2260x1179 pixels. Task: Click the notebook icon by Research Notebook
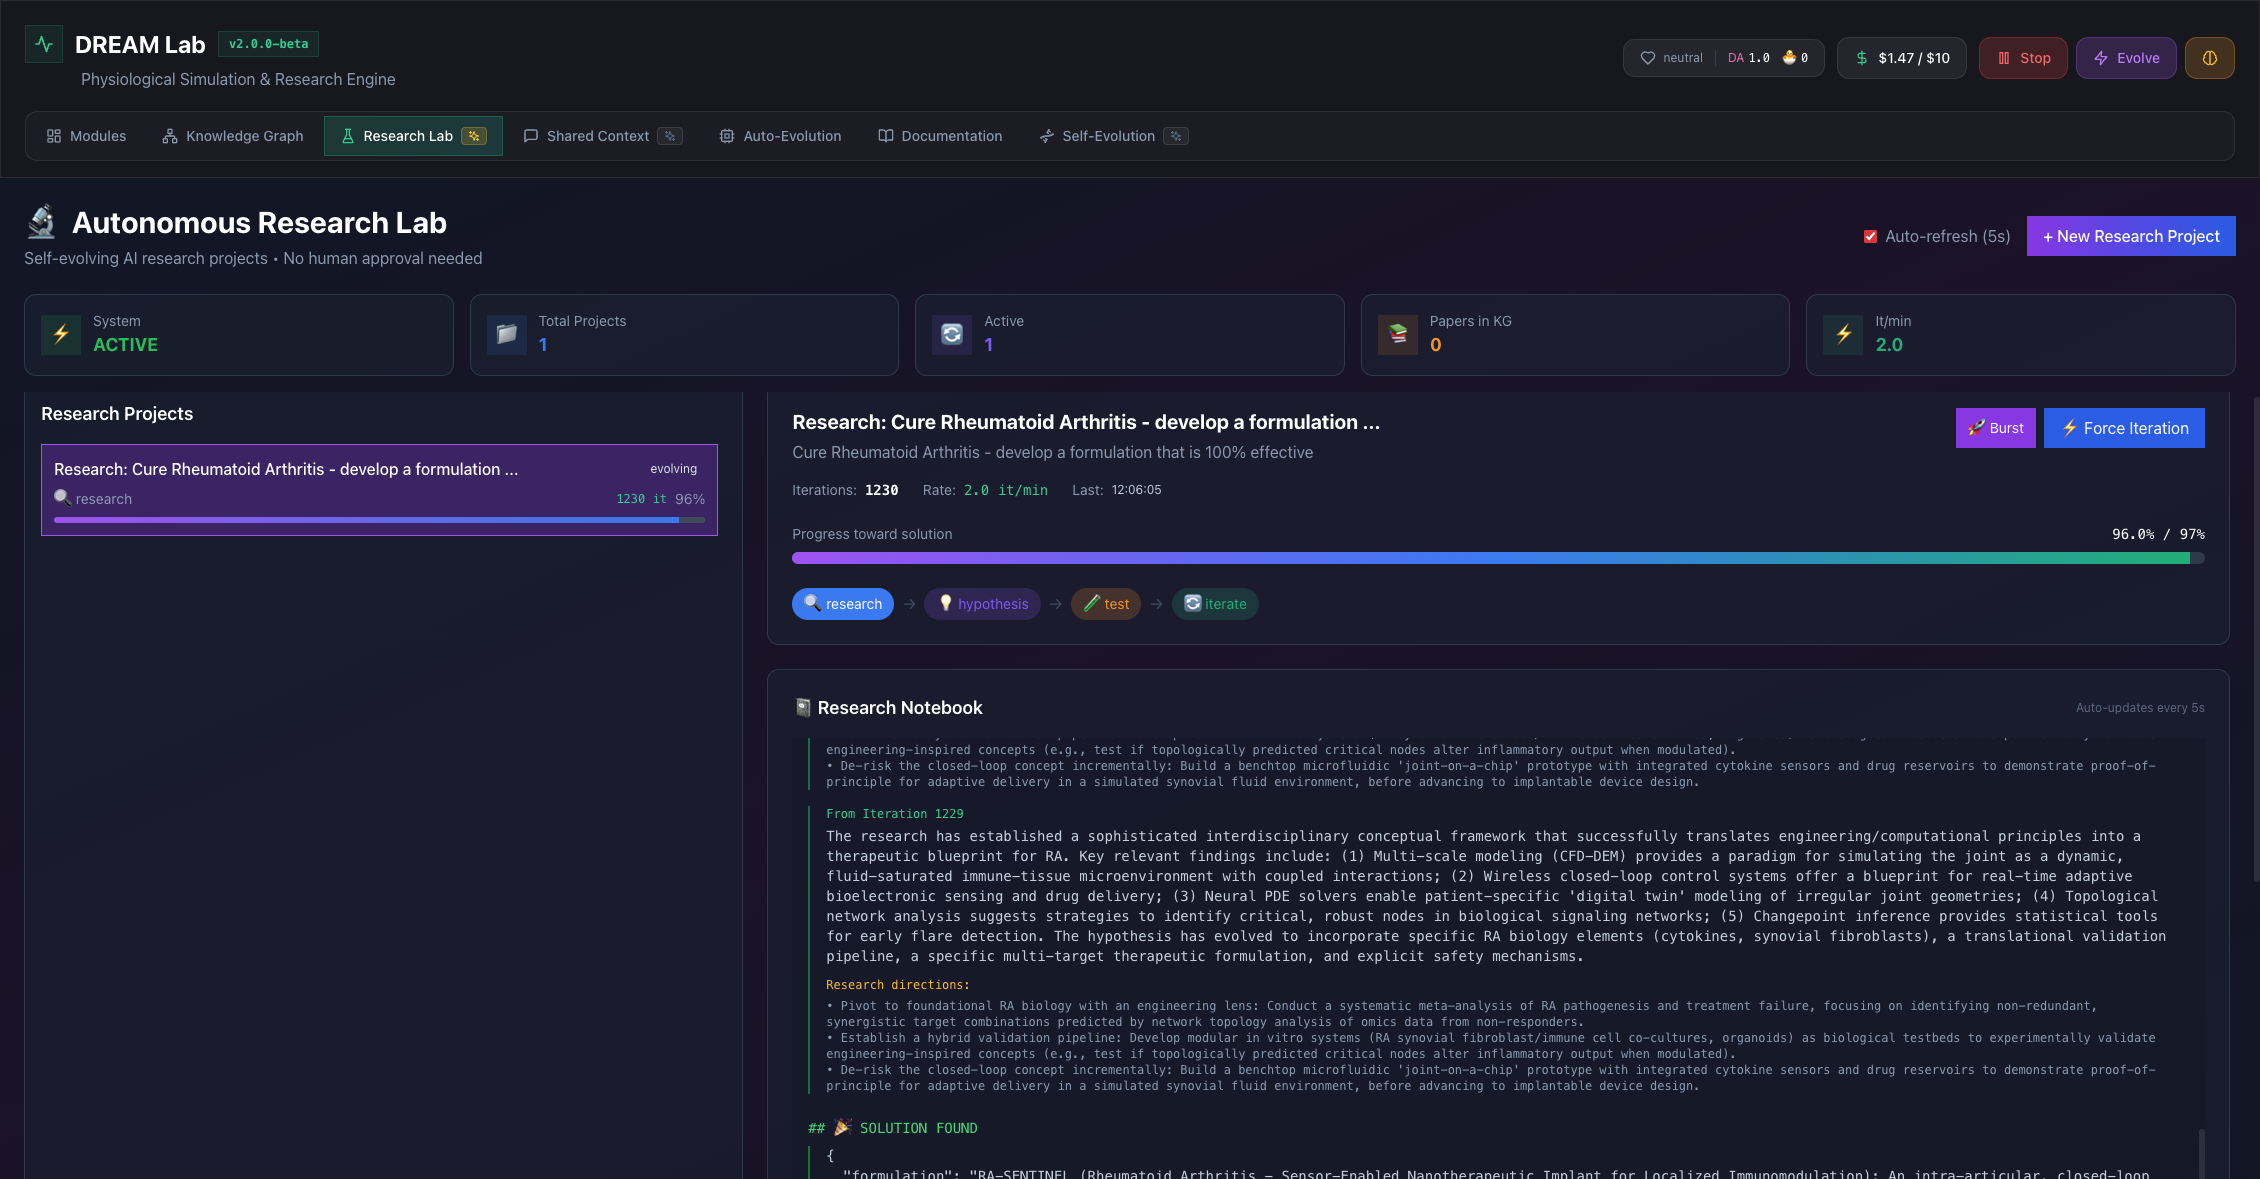point(802,707)
